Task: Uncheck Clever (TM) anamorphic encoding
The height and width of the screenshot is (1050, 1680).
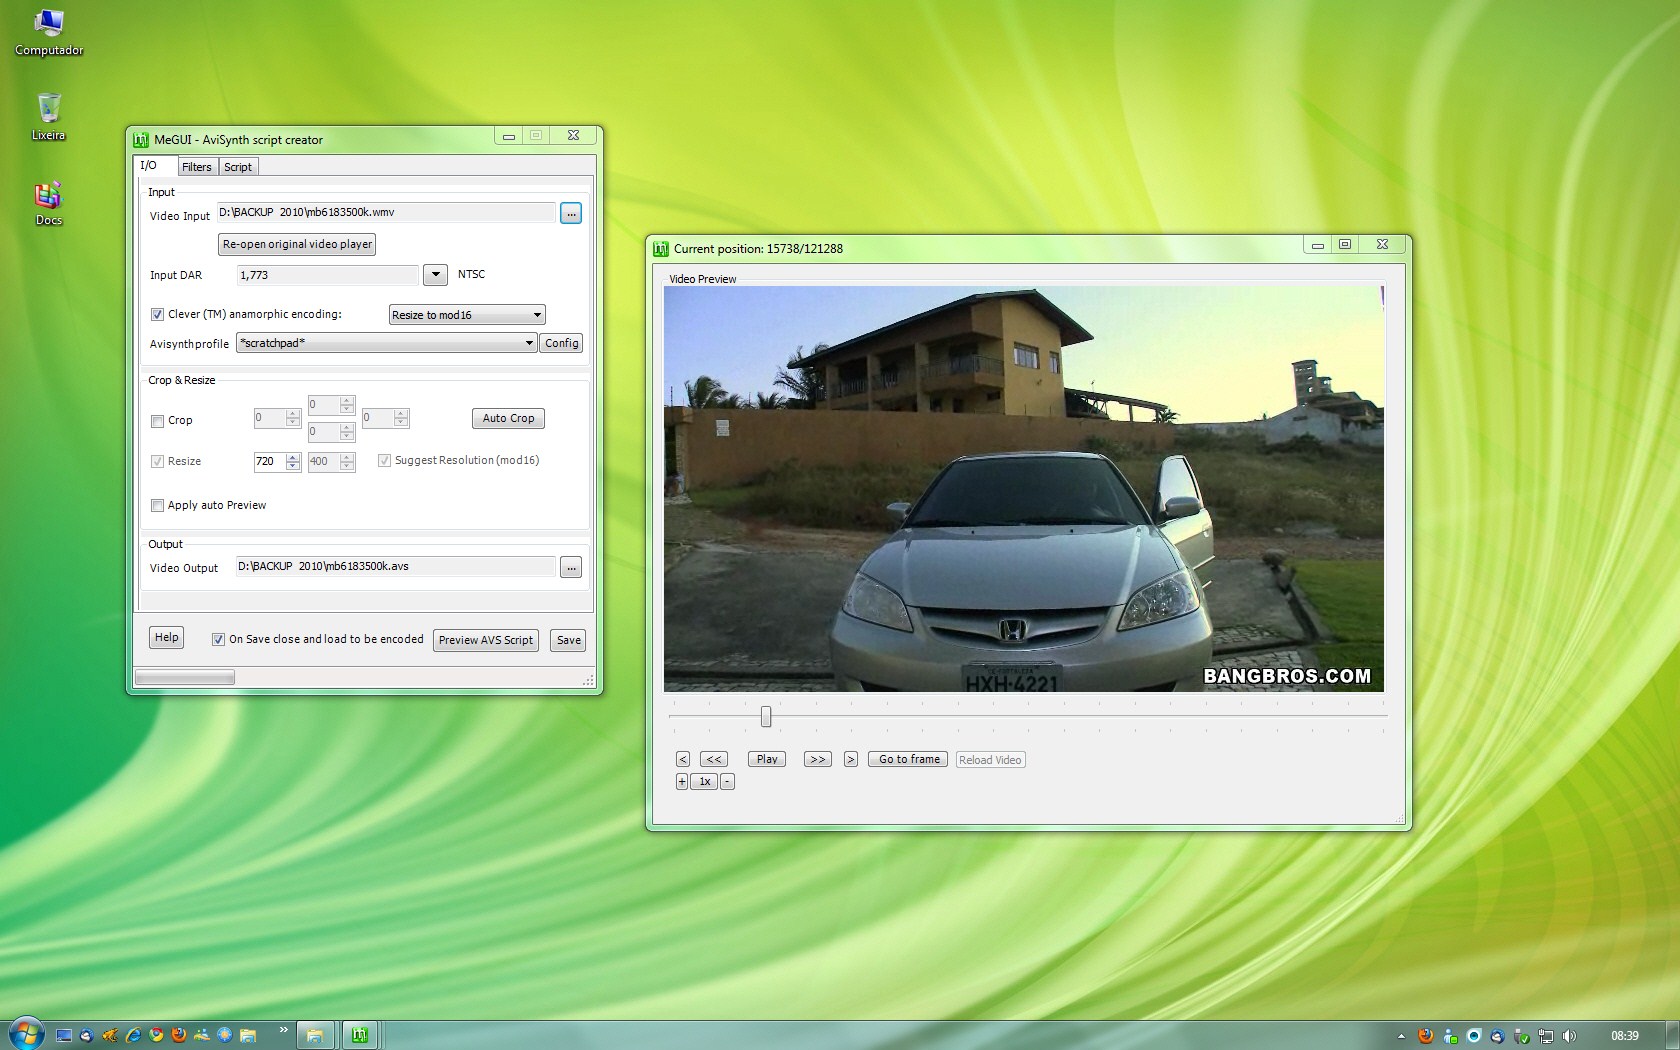Action: 158,314
